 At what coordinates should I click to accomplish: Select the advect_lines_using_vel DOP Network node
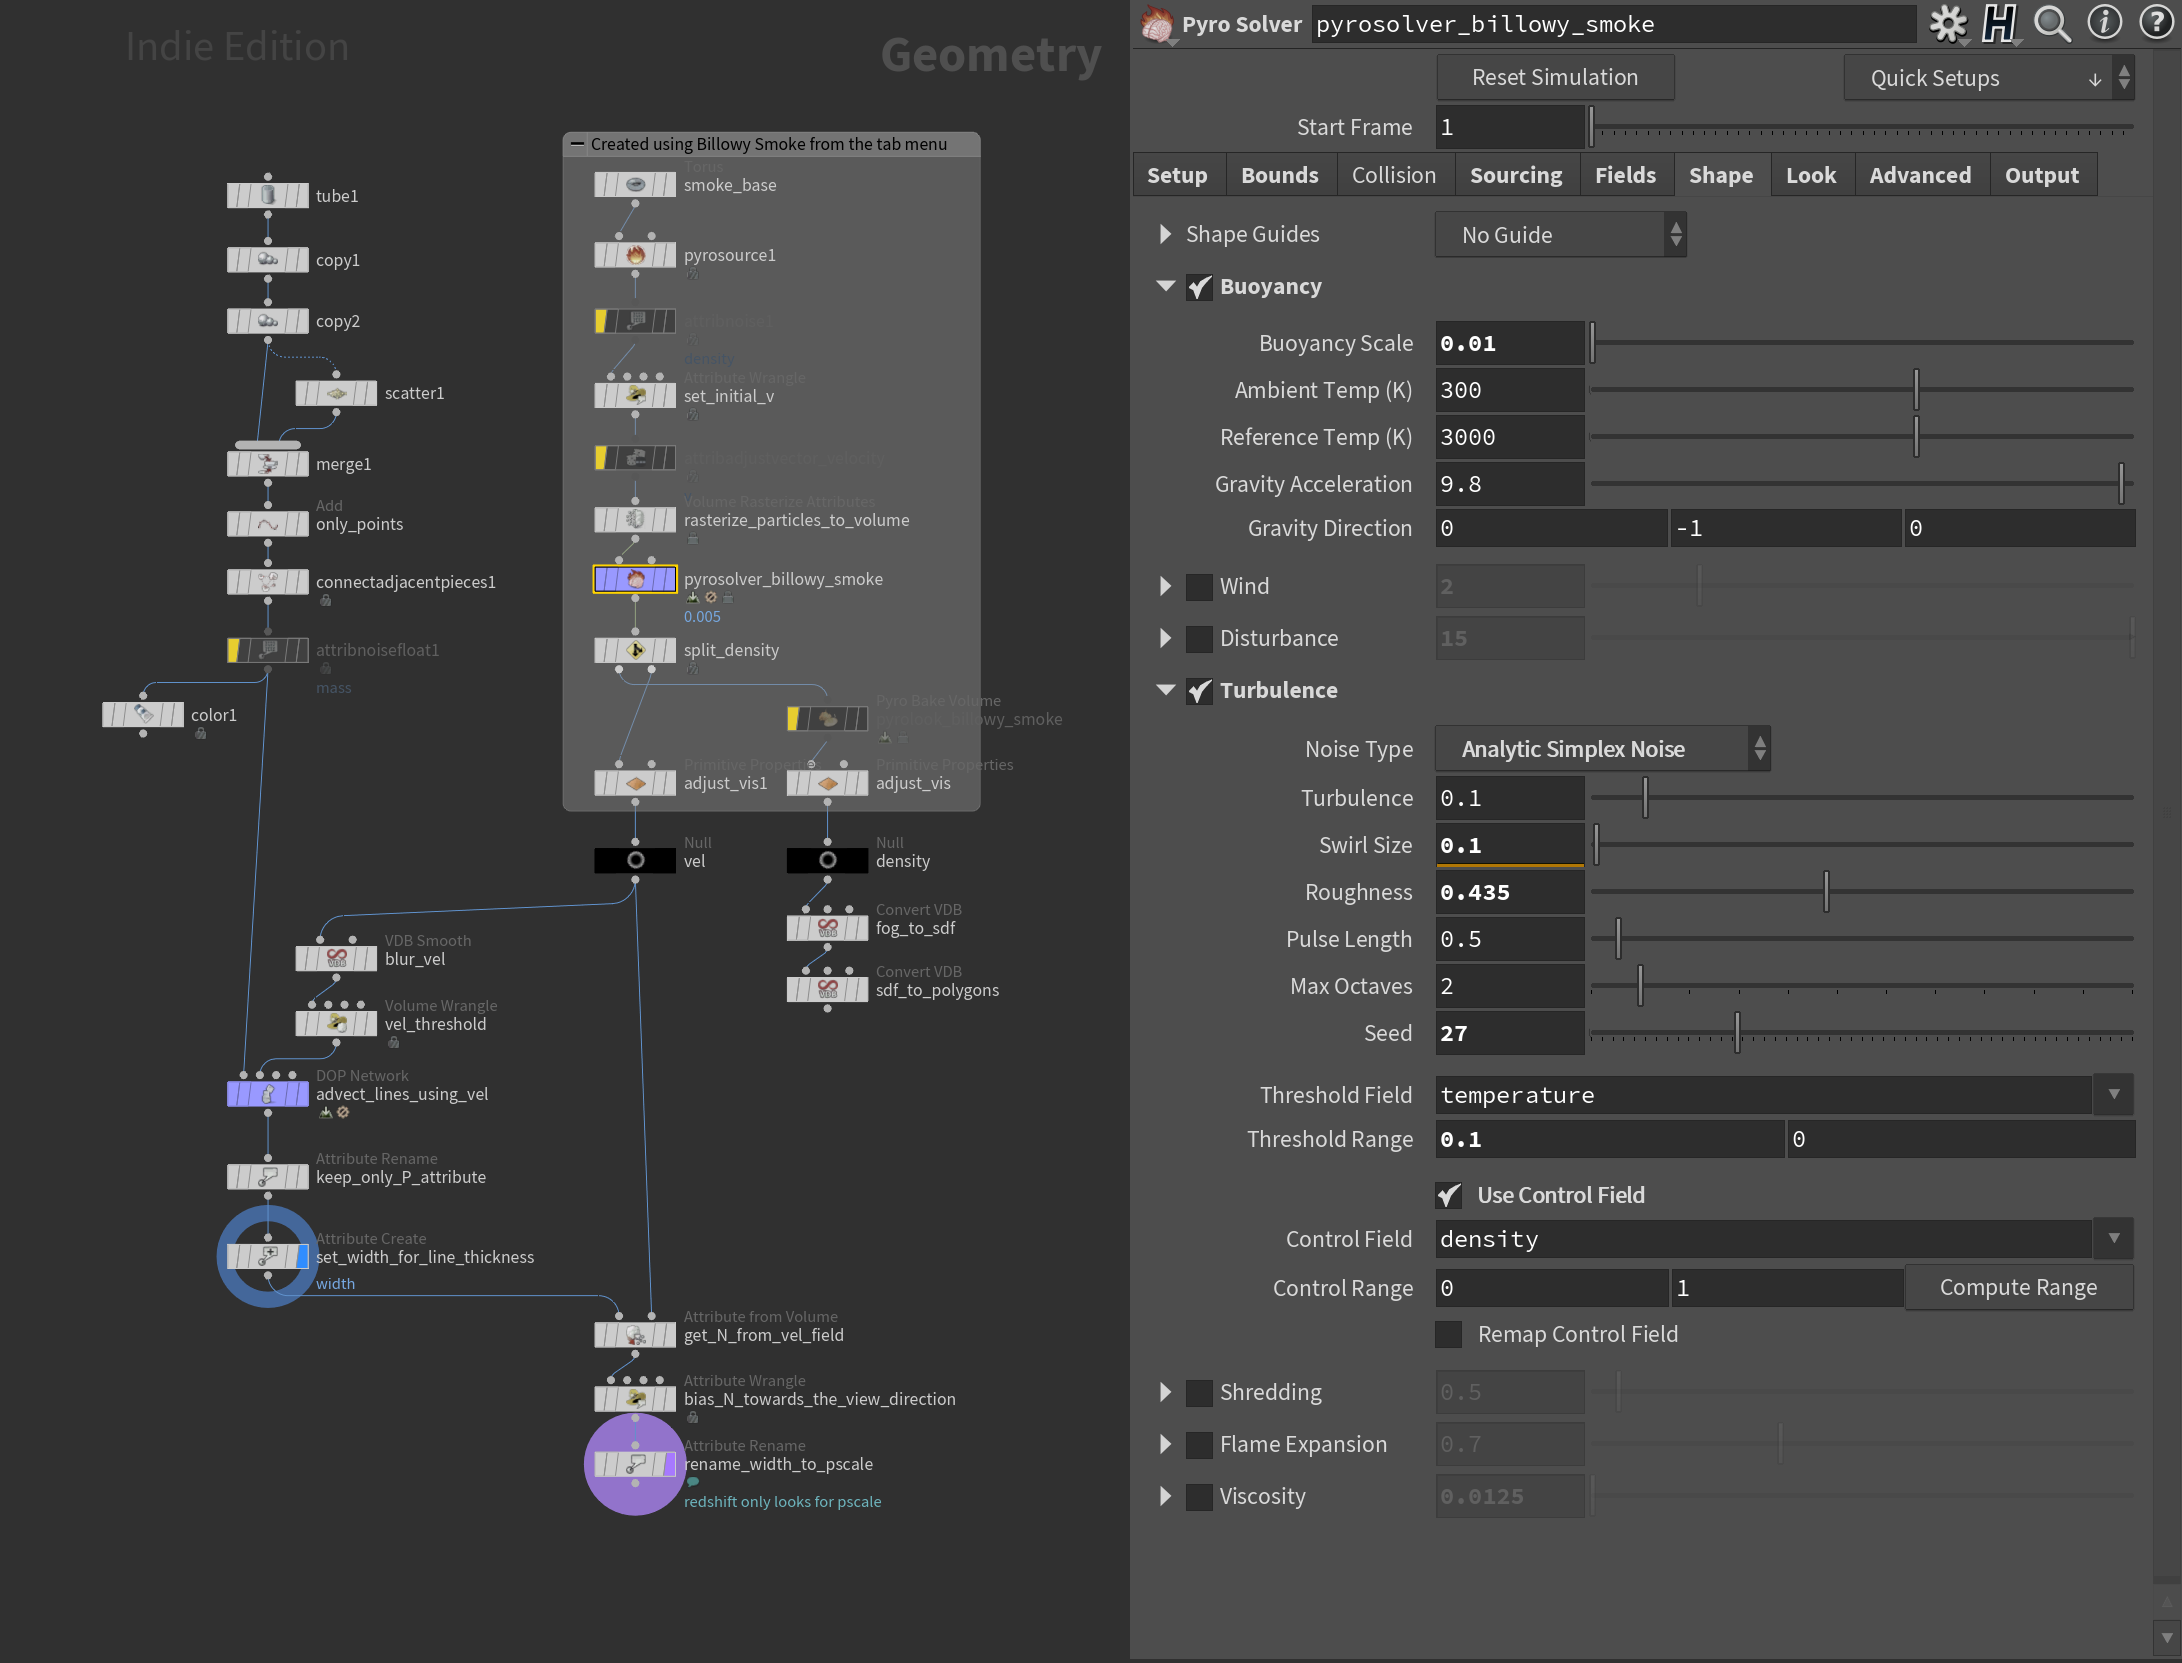click(x=267, y=1094)
